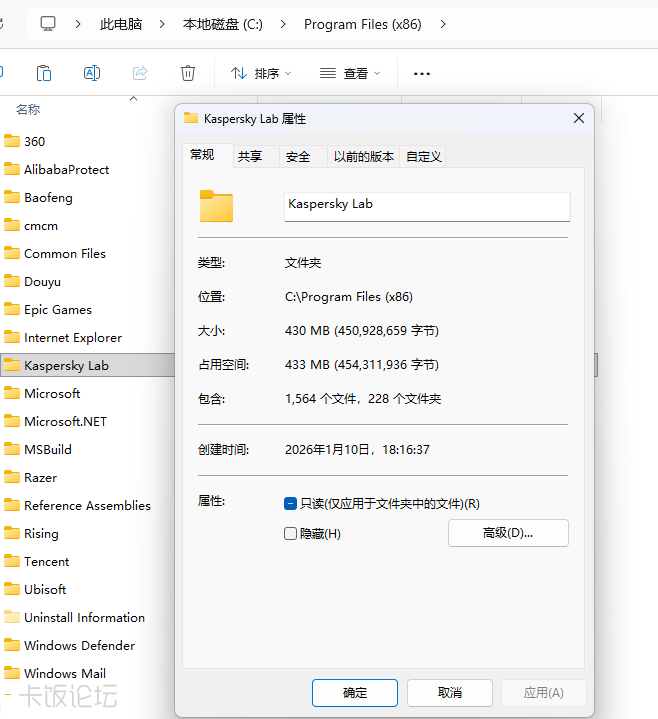Click the 取消 Cancel button
This screenshot has height=719, width=658.
[x=450, y=693]
